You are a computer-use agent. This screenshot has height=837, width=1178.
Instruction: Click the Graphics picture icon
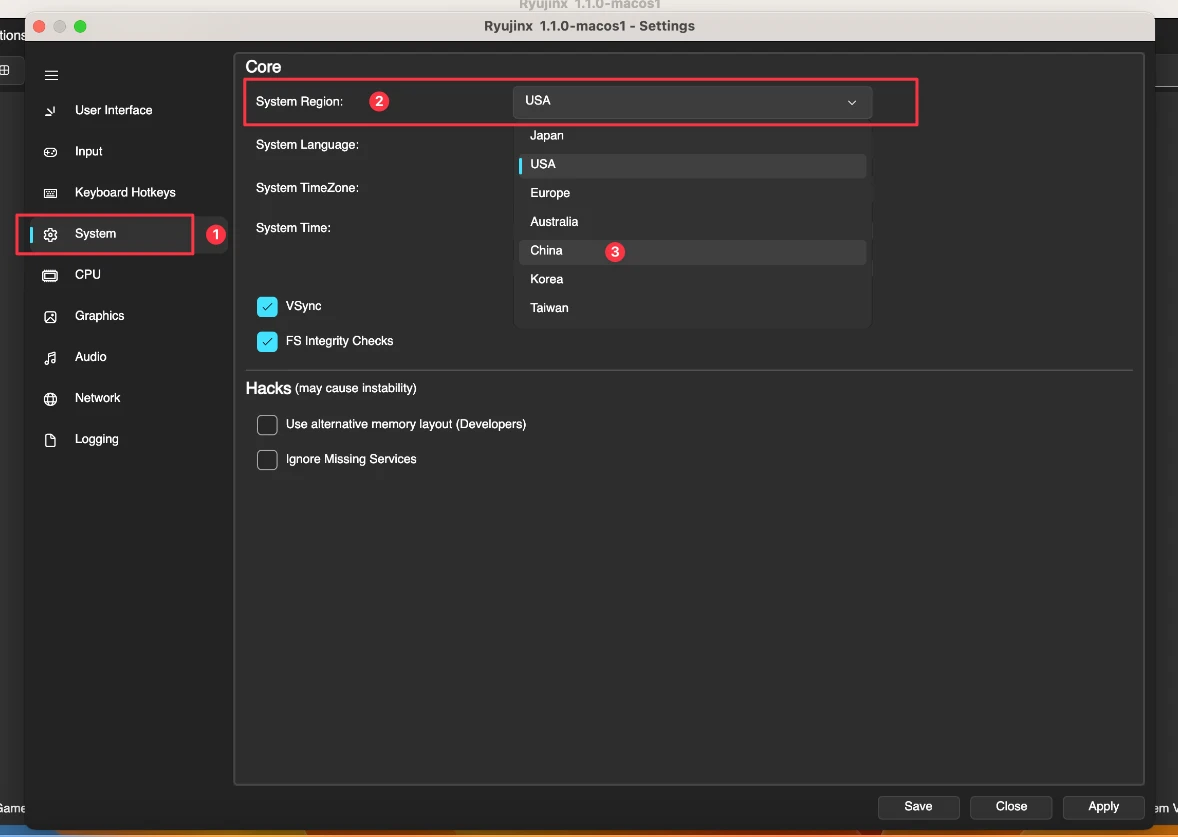tap(50, 316)
